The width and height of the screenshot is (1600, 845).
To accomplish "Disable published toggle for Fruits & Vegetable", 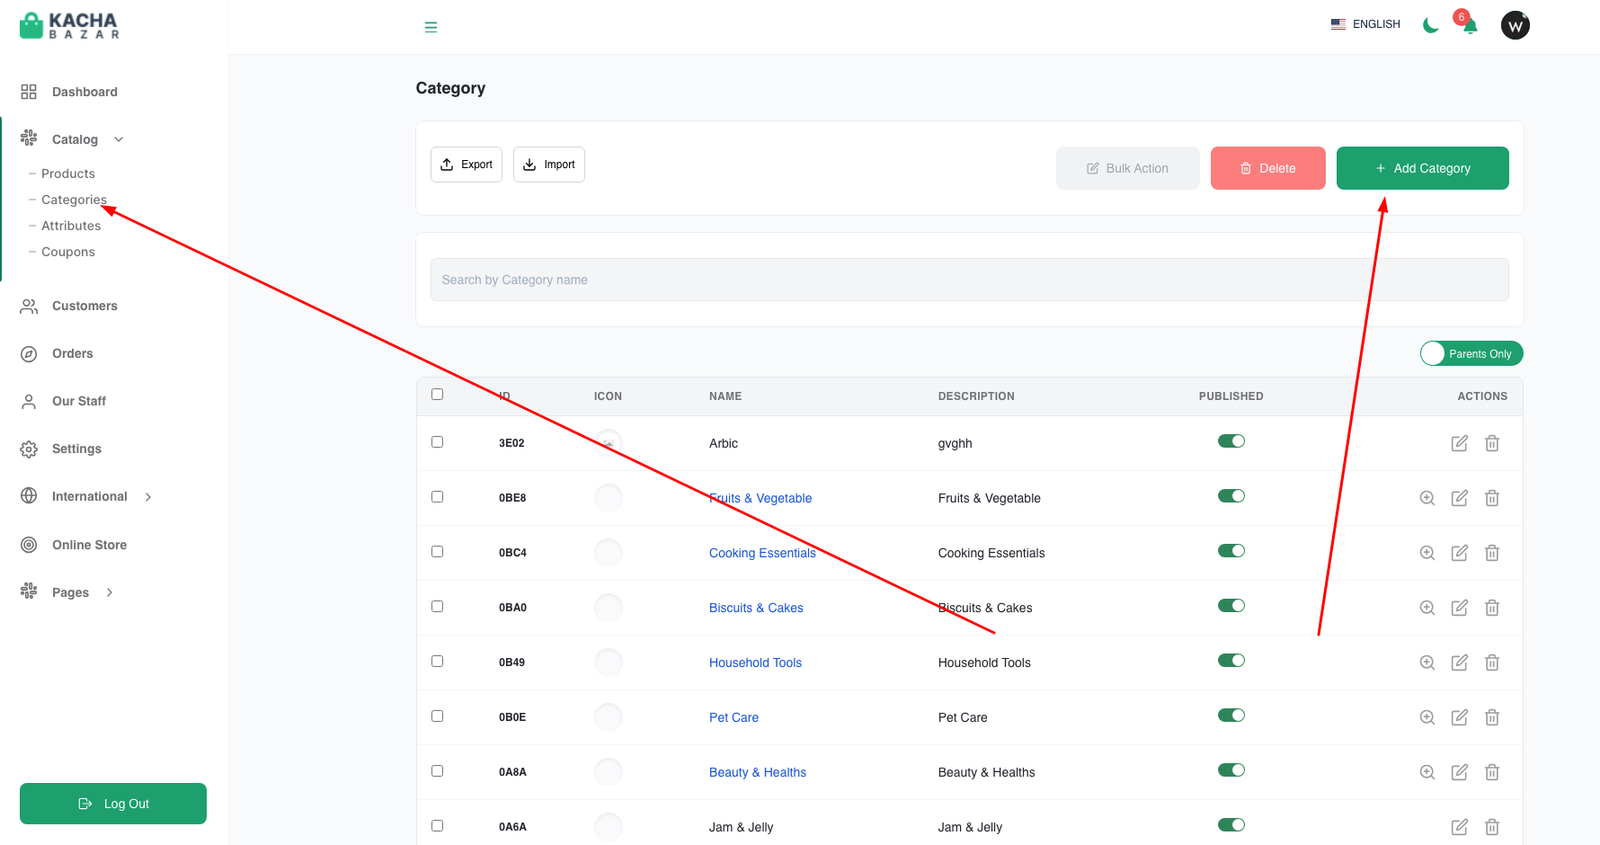I will click(x=1231, y=496).
